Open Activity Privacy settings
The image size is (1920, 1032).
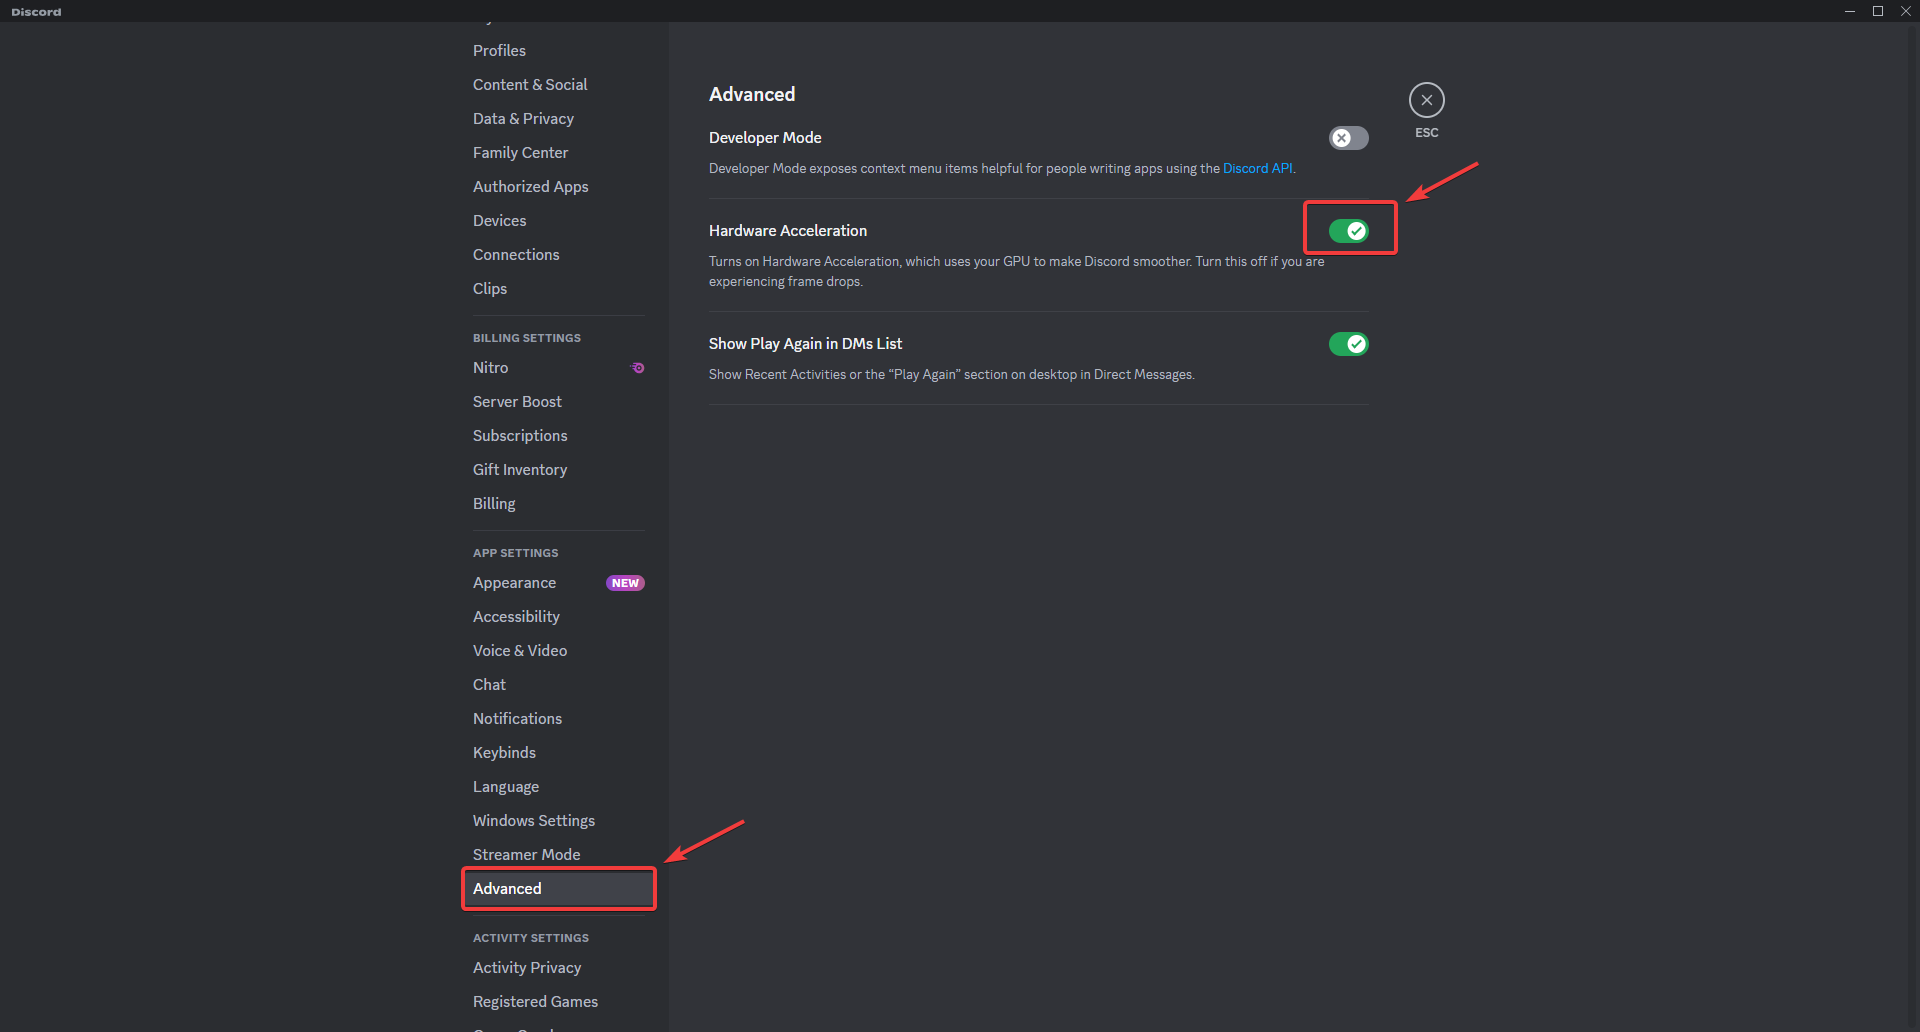coord(527,968)
